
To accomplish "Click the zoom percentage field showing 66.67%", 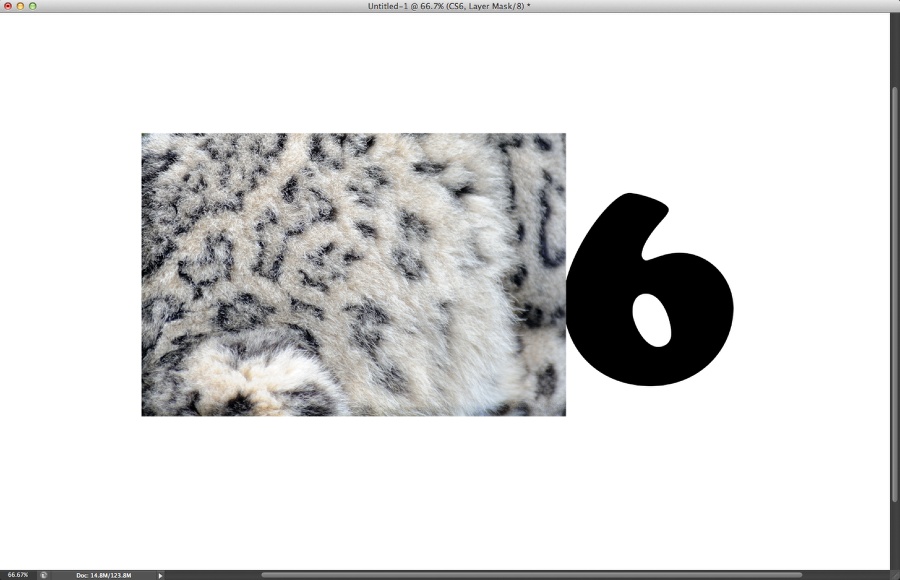I will click(18, 575).
